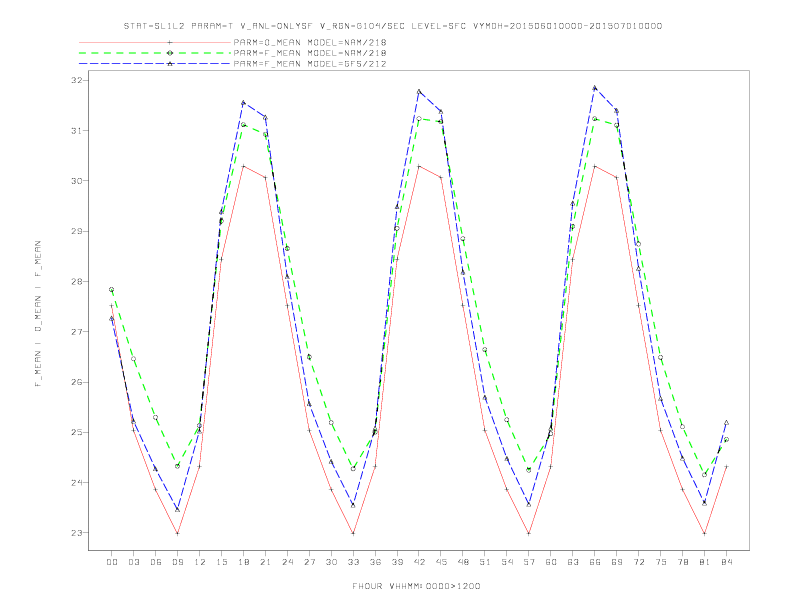Select the green legend entry PARM=F_MEAN MODEL=NAM/218
The height and width of the screenshot is (612, 792).
(310, 53)
